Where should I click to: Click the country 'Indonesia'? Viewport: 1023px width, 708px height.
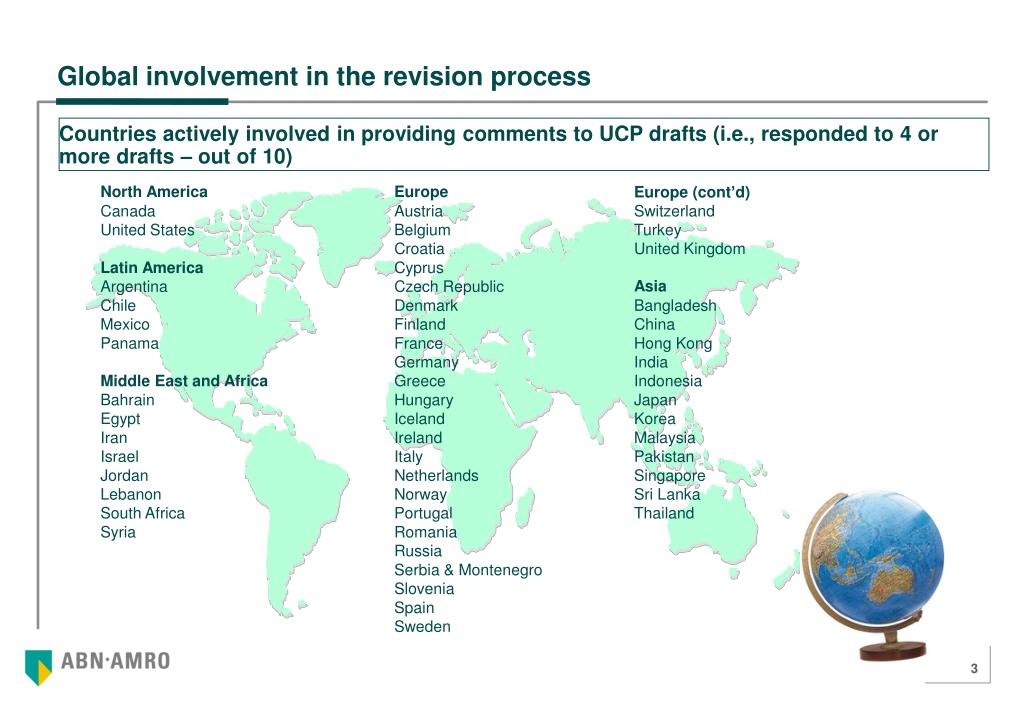[x=667, y=381]
